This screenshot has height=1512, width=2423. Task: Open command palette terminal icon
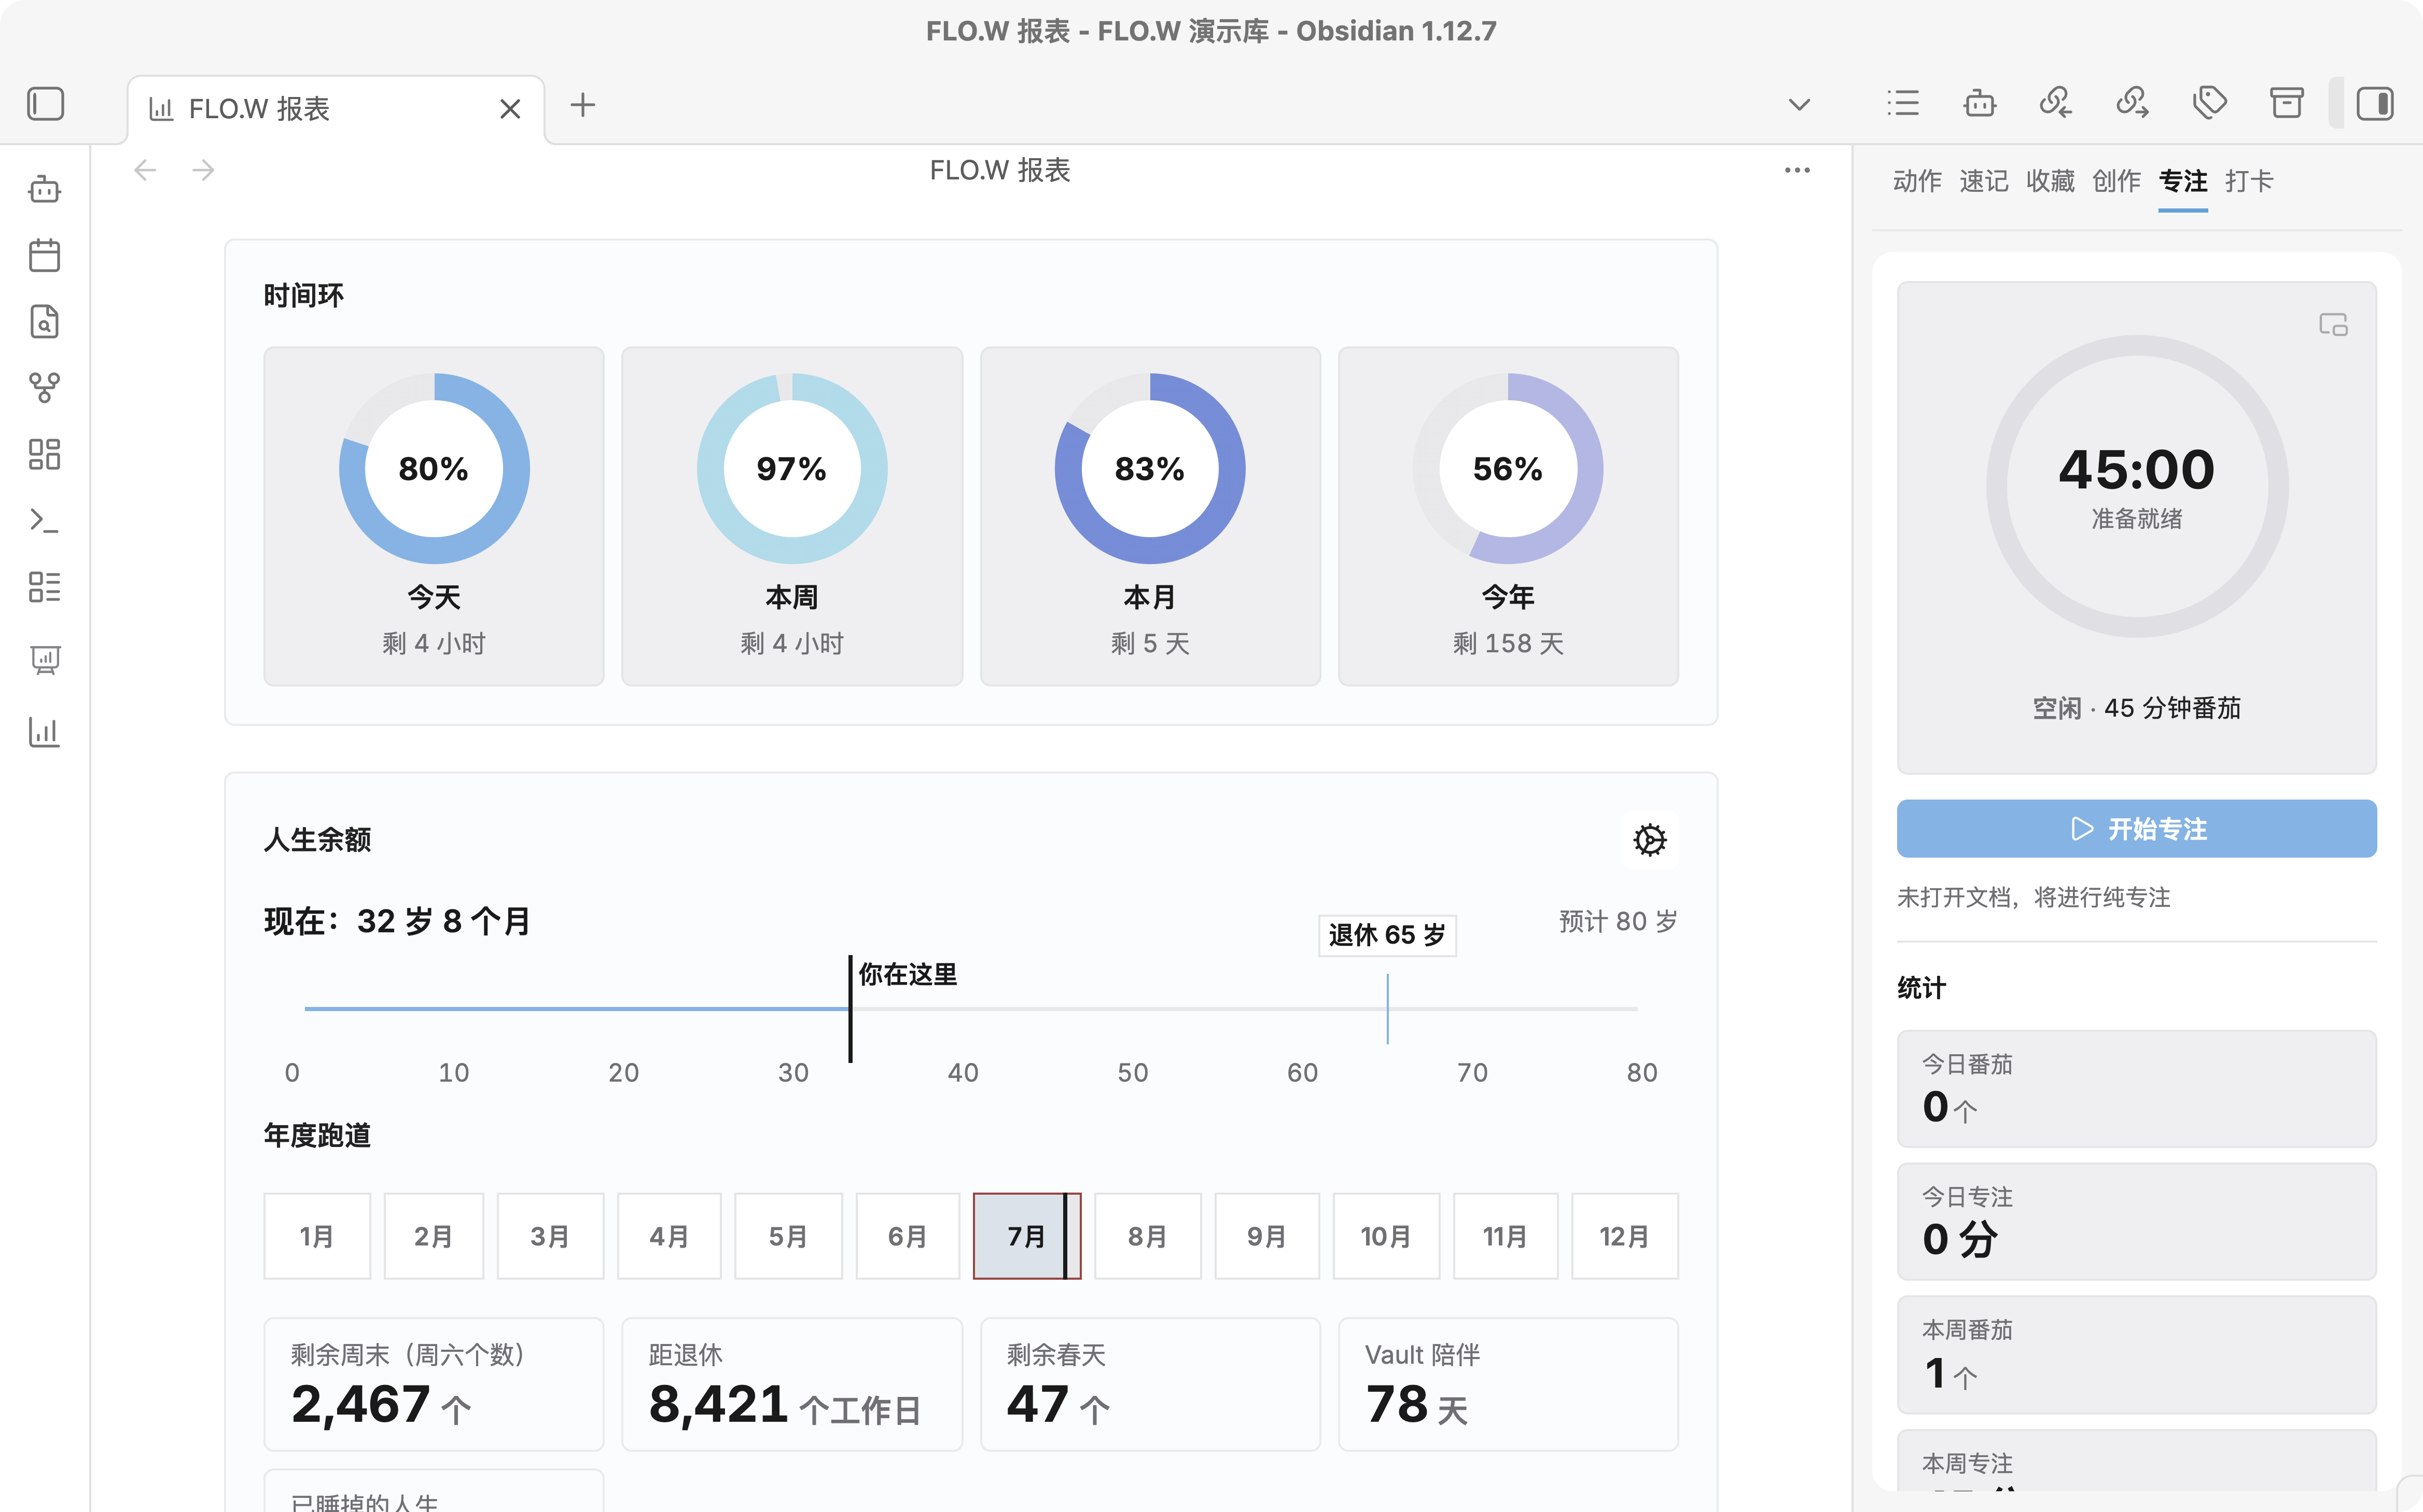click(44, 520)
